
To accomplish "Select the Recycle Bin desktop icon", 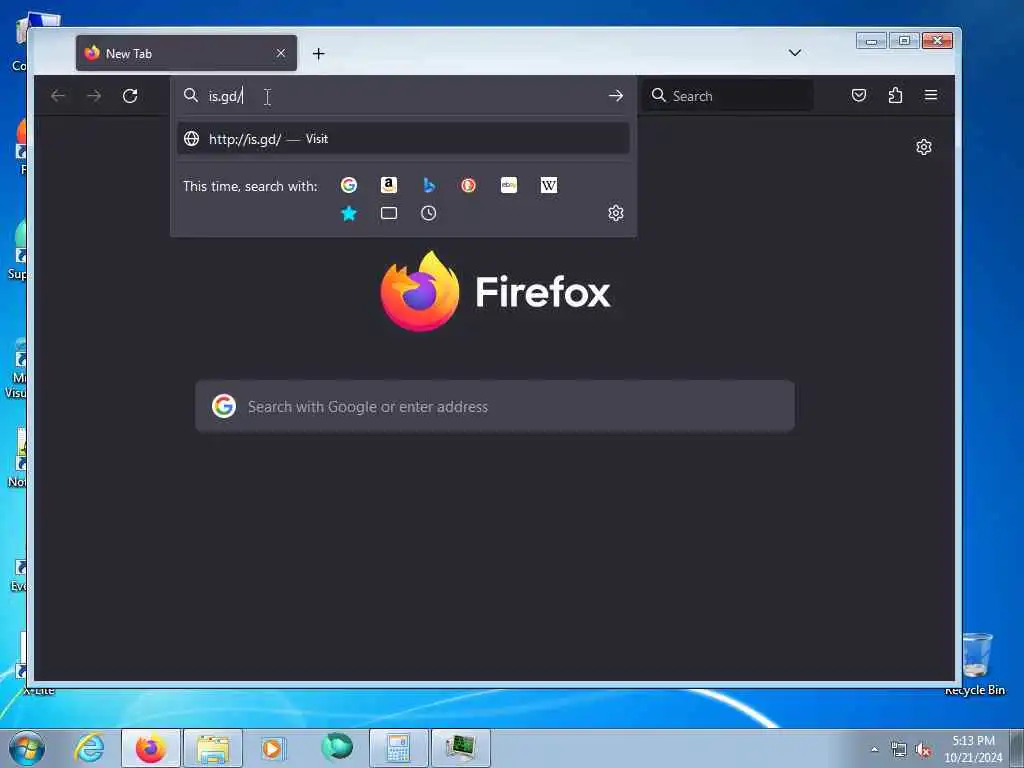I will tap(975, 664).
